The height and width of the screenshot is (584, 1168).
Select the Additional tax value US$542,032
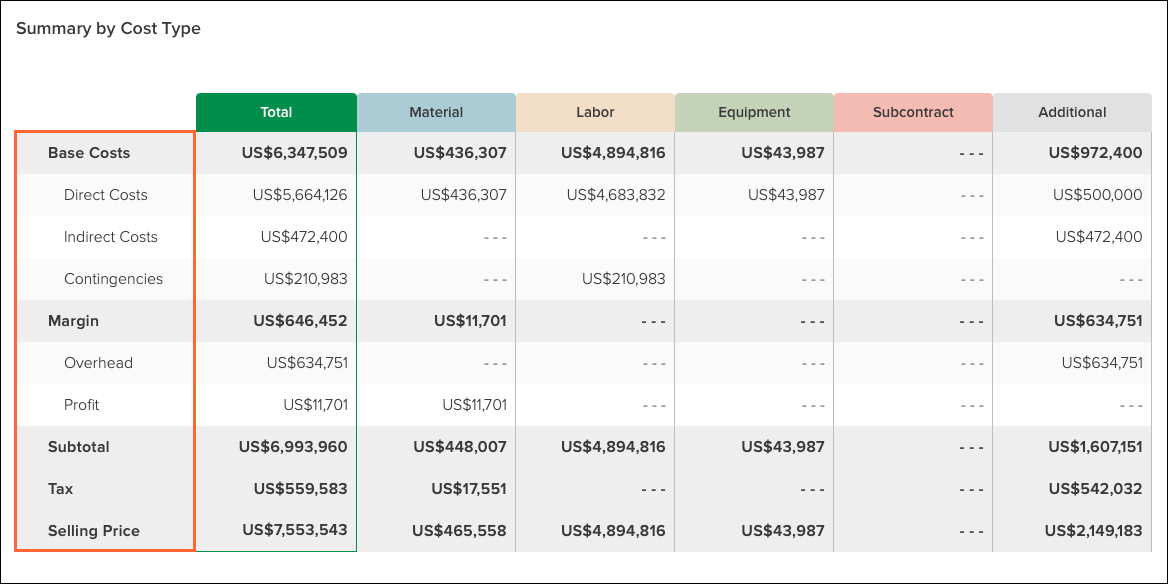pyautogui.click(x=1096, y=489)
